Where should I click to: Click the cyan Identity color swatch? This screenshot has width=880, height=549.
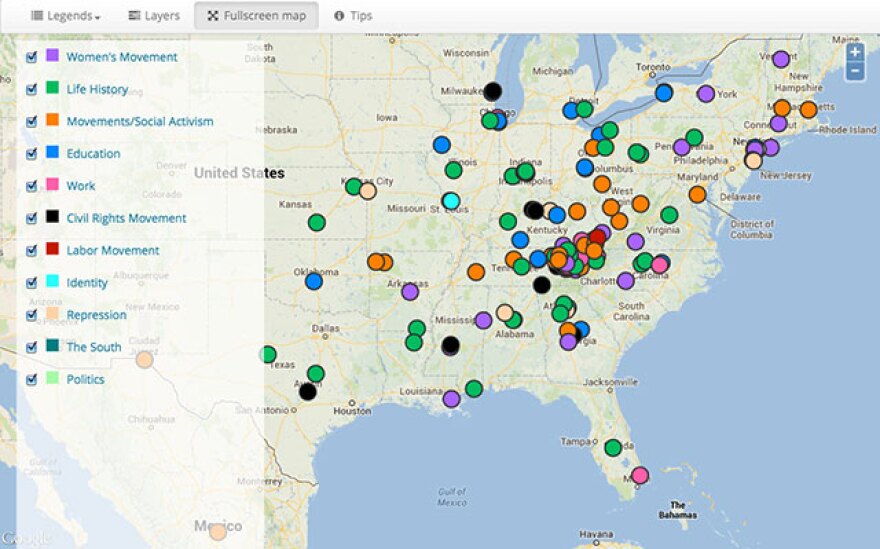[x=52, y=281]
